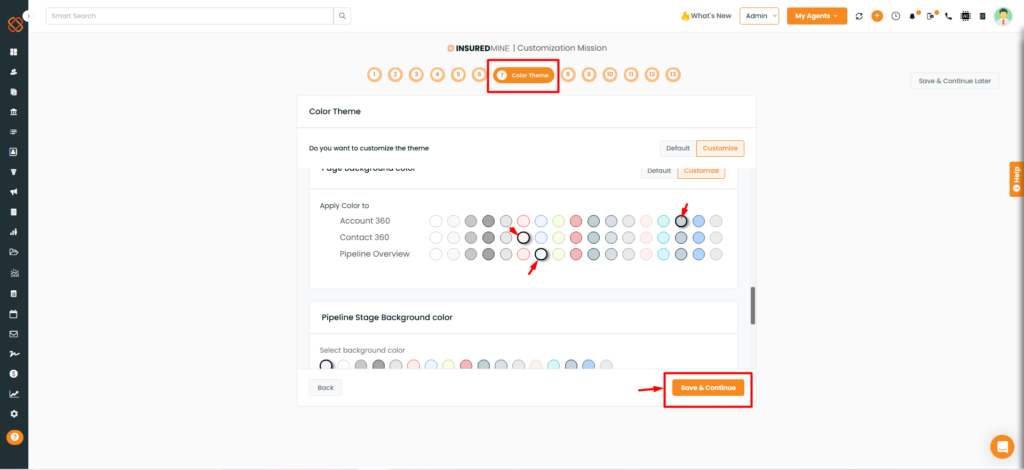The width and height of the screenshot is (1024, 470).
Task: Open the AI chip icon in the header
Action: click(x=965, y=16)
